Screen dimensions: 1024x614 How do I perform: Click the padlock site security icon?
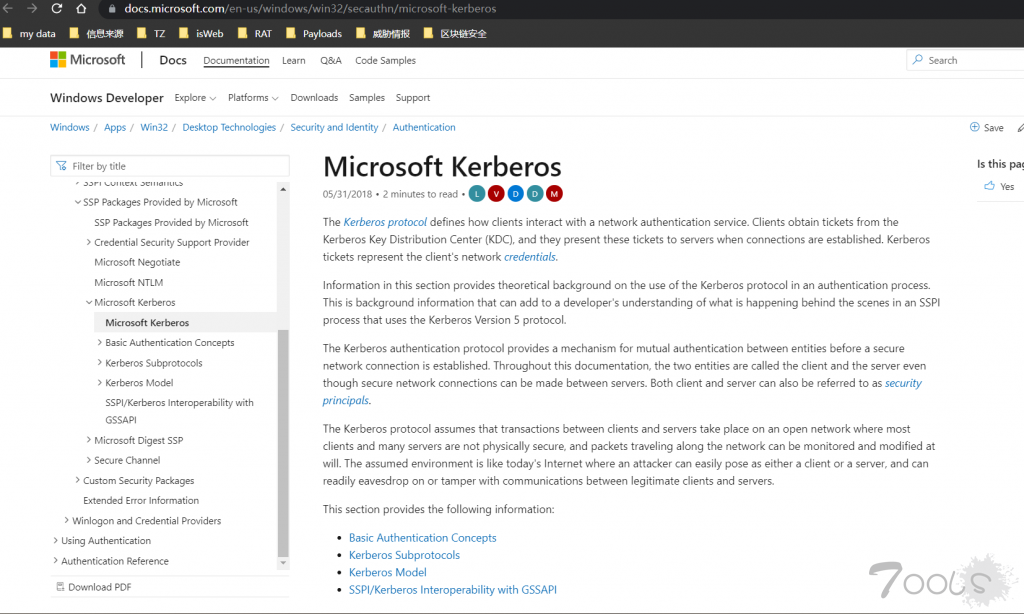click(112, 9)
